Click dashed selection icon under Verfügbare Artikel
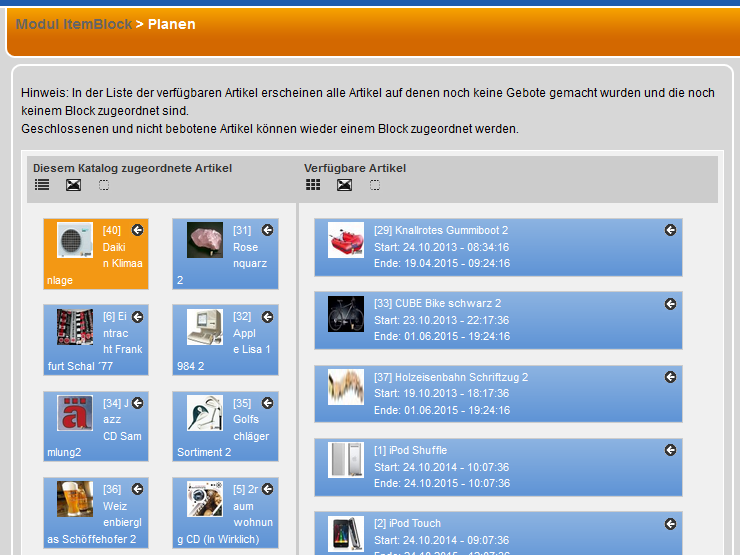Screen dimensions: 740x555 click(x=375, y=185)
